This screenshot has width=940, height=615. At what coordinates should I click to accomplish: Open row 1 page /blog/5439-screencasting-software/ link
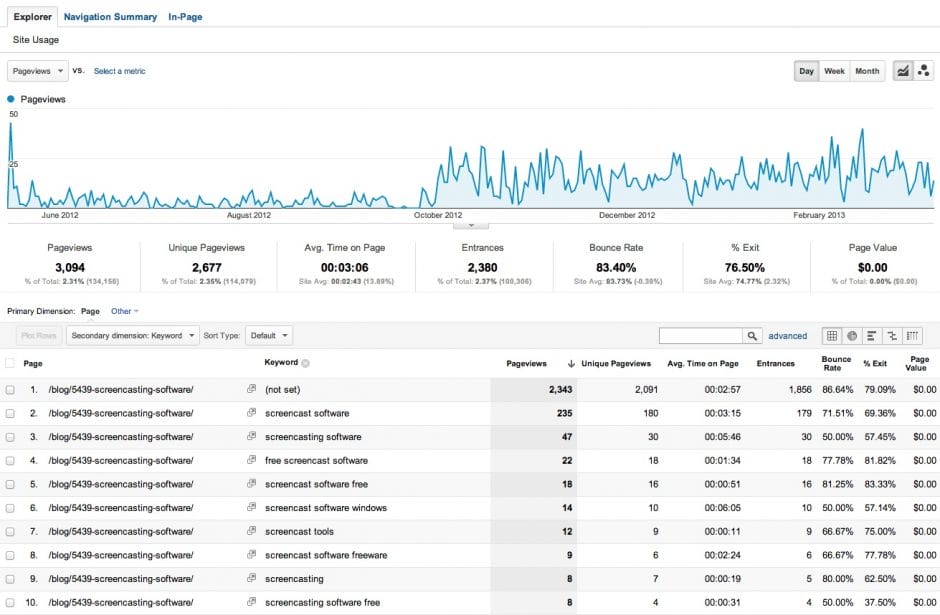(x=120, y=390)
